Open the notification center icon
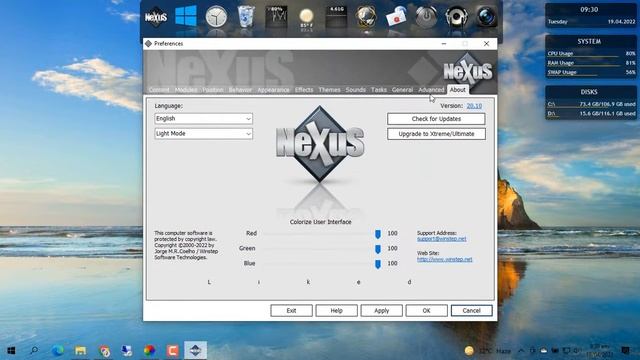Image resolution: width=640 pixels, height=360 pixels. pyautogui.click(x=626, y=351)
